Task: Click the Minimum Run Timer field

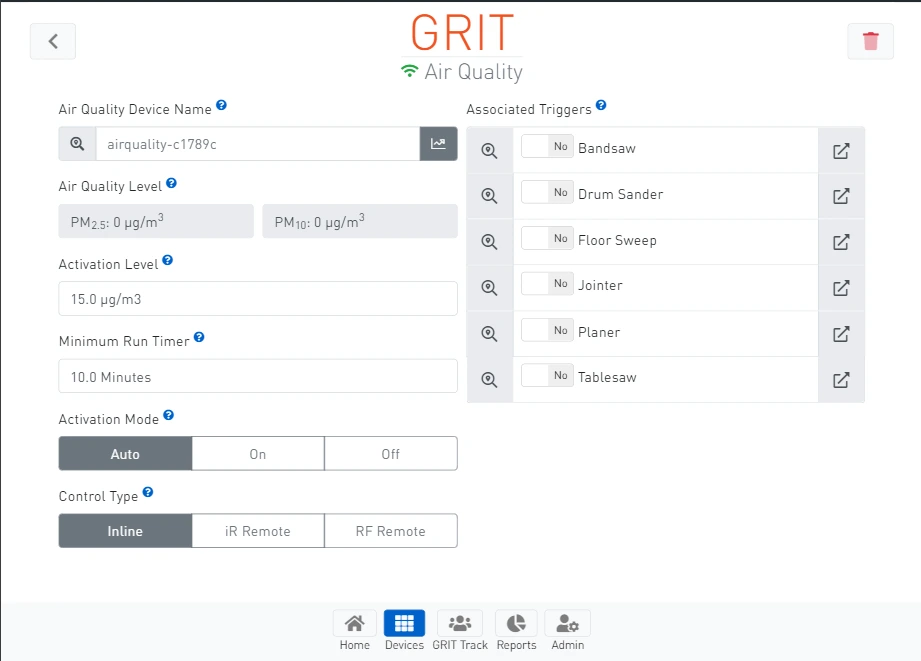Action: click(x=258, y=377)
